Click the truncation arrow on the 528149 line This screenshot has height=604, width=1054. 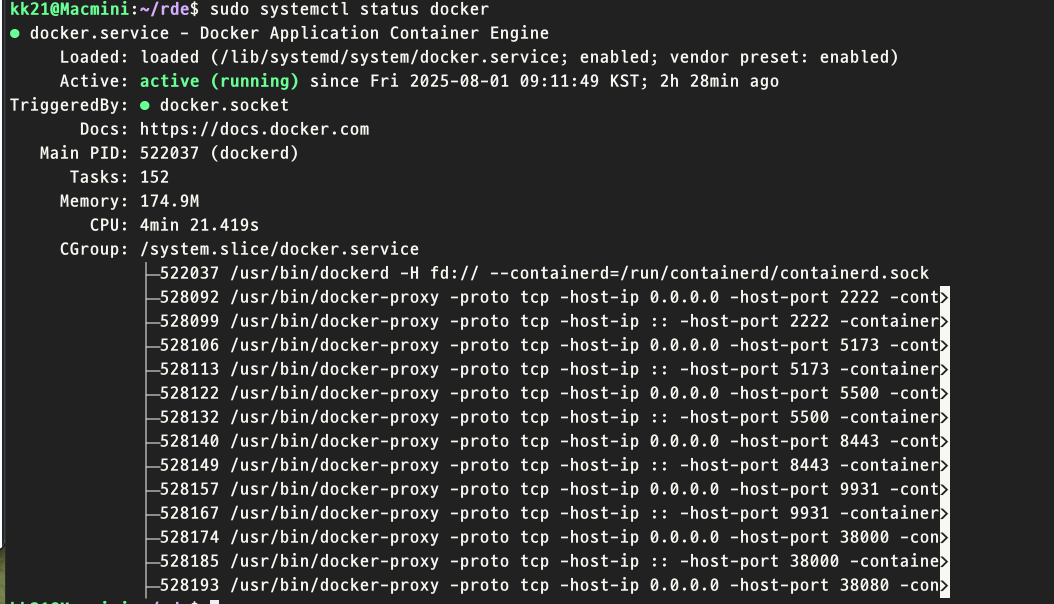click(944, 465)
